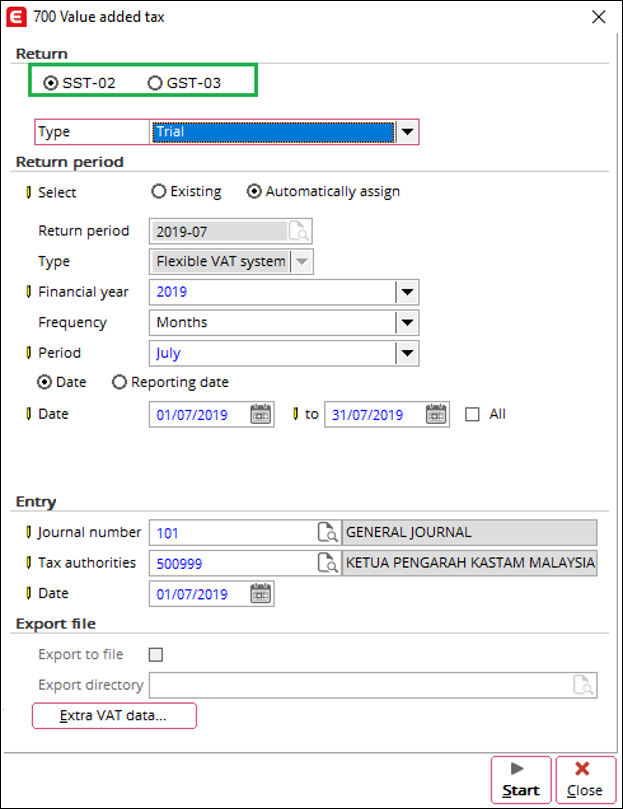Open calendar picker for end date 31/07/2019
The height and width of the screenshot is (809, 623).
click(436, 414)
